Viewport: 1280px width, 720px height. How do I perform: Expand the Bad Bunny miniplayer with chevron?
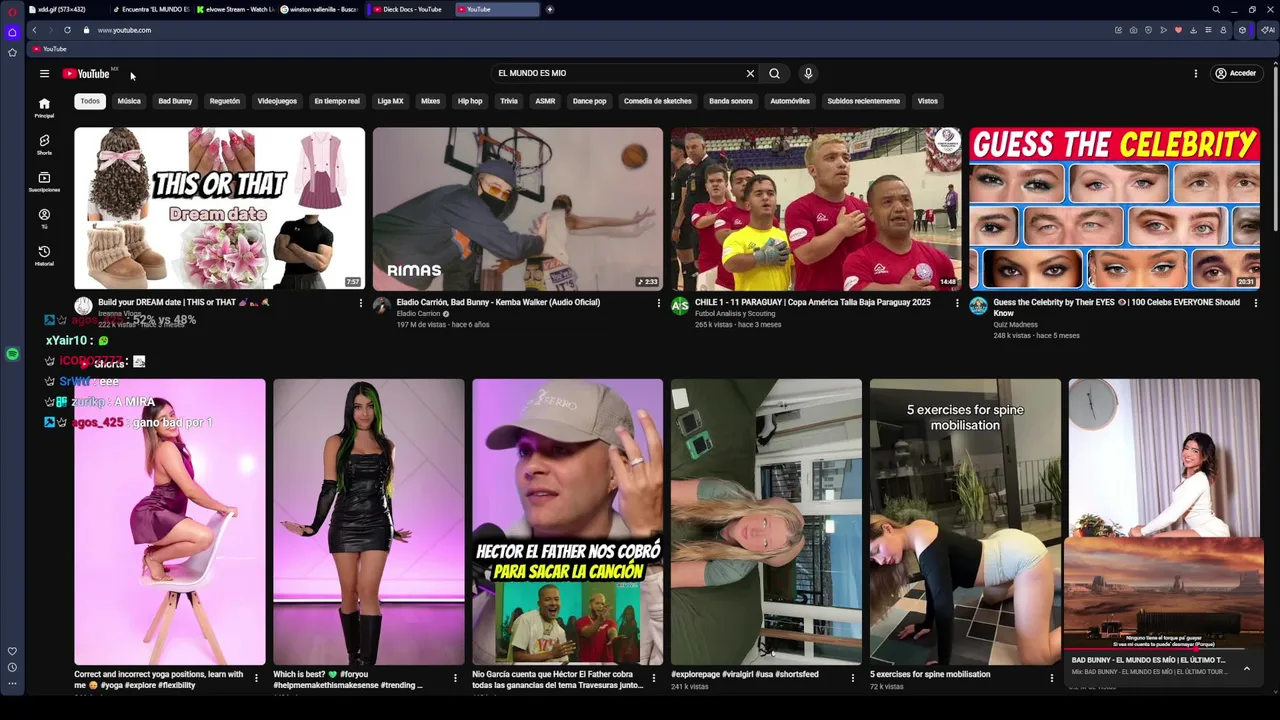[x=1246, y=668]
